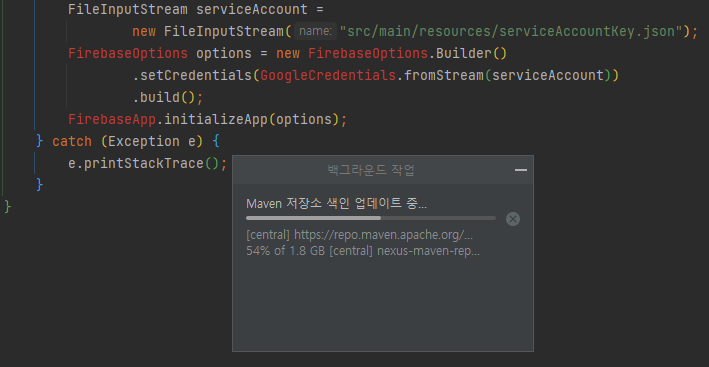The height and width of the screenshot is (367, 709).
Task: Click the 'Maven 저장소 색인 업데이트 중...' label
Action: [x=336, y=204]
